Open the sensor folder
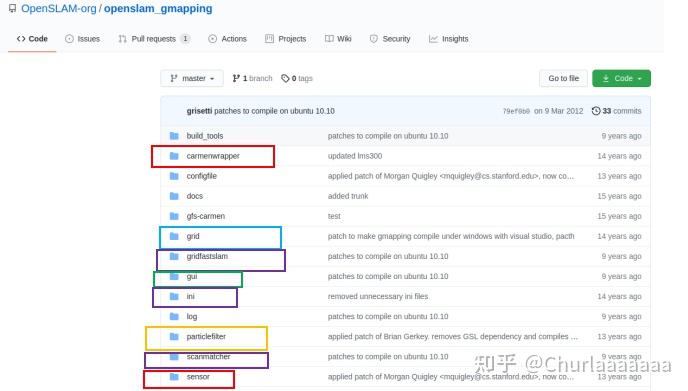 pos(198,377)
